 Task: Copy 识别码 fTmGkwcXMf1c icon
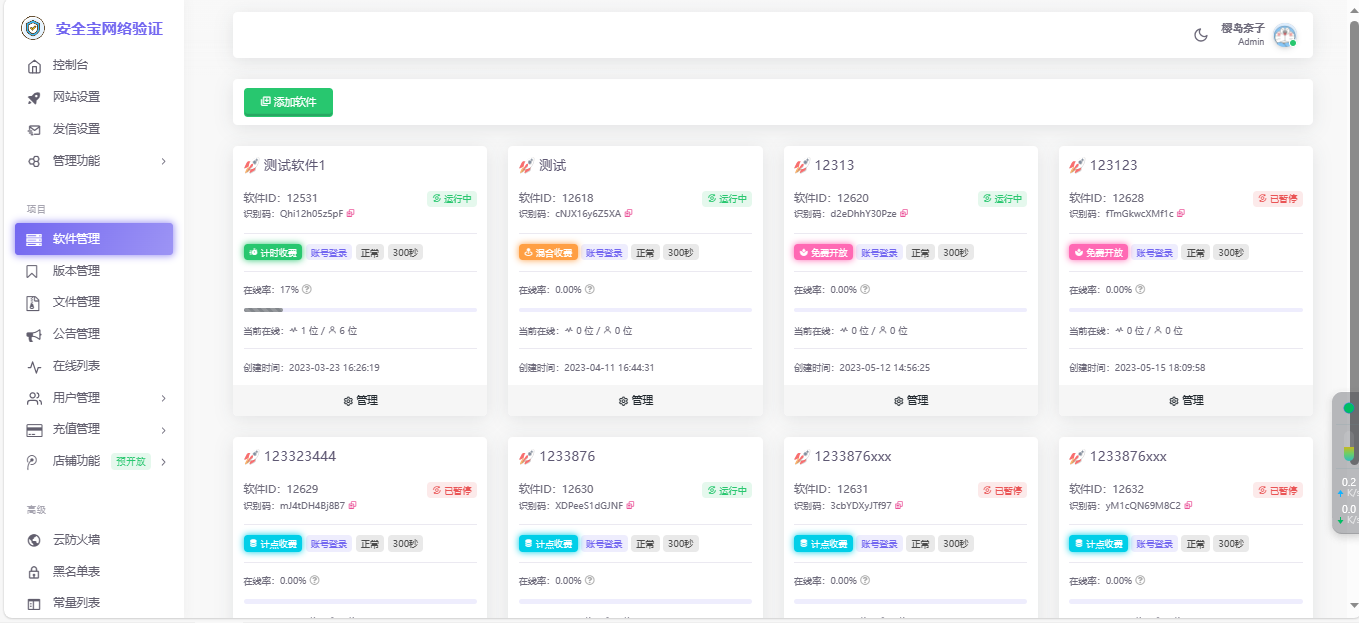click(1181, 213)
